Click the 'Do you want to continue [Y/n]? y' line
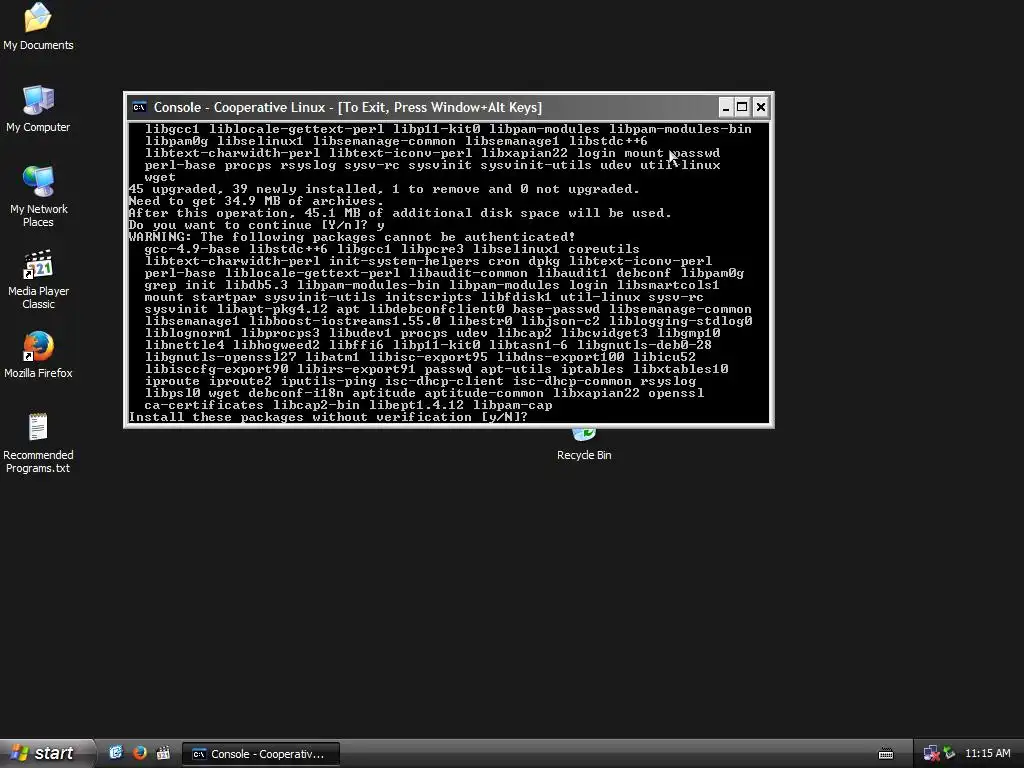Viewport: 1024px width, 768px height. (x=257, y=225)
